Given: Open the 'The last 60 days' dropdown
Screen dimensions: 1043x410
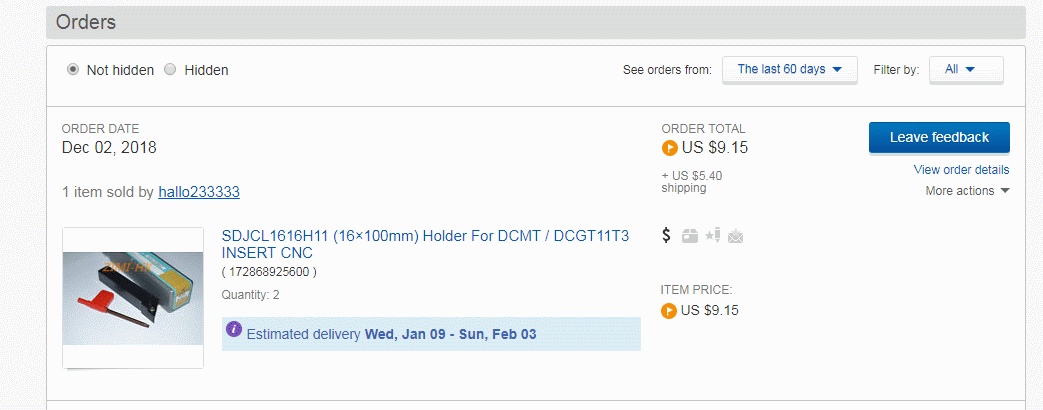Looking at the screenshot, I should 790,69.
